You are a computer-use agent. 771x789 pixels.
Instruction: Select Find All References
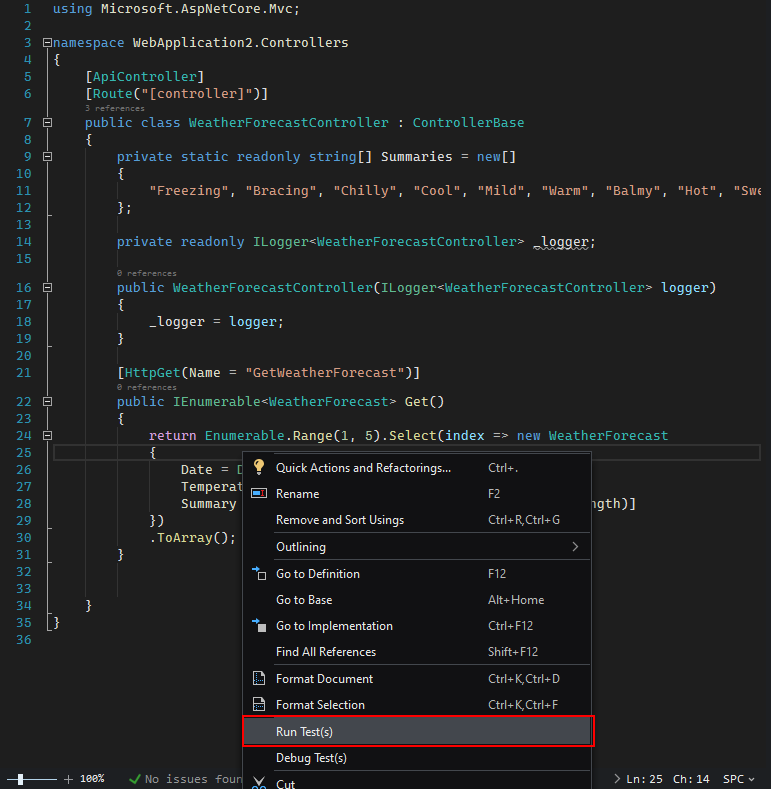click(326, 652)
